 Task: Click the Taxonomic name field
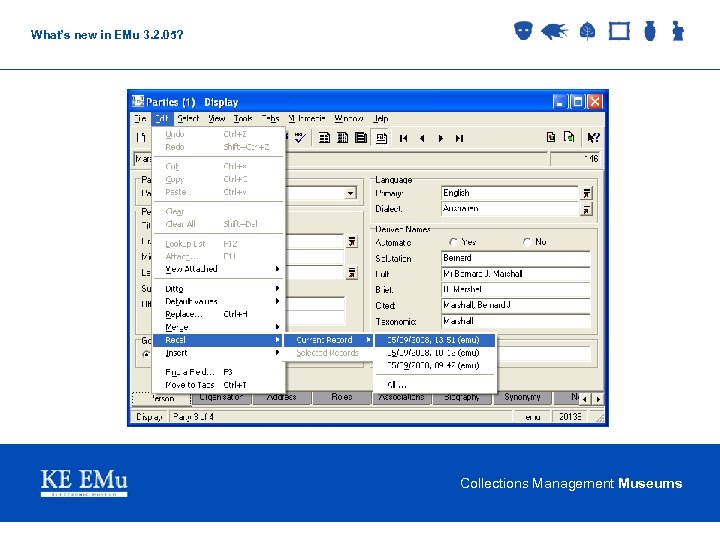516,321
